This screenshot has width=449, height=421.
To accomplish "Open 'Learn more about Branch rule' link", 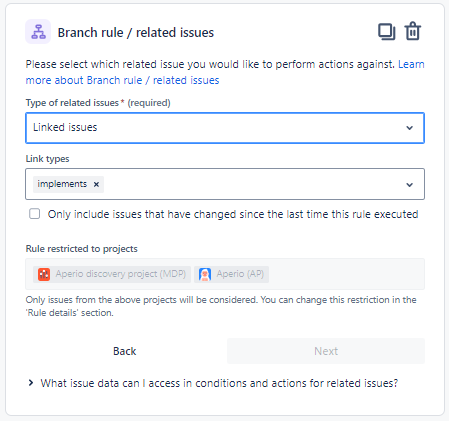I will click(225, 72).
